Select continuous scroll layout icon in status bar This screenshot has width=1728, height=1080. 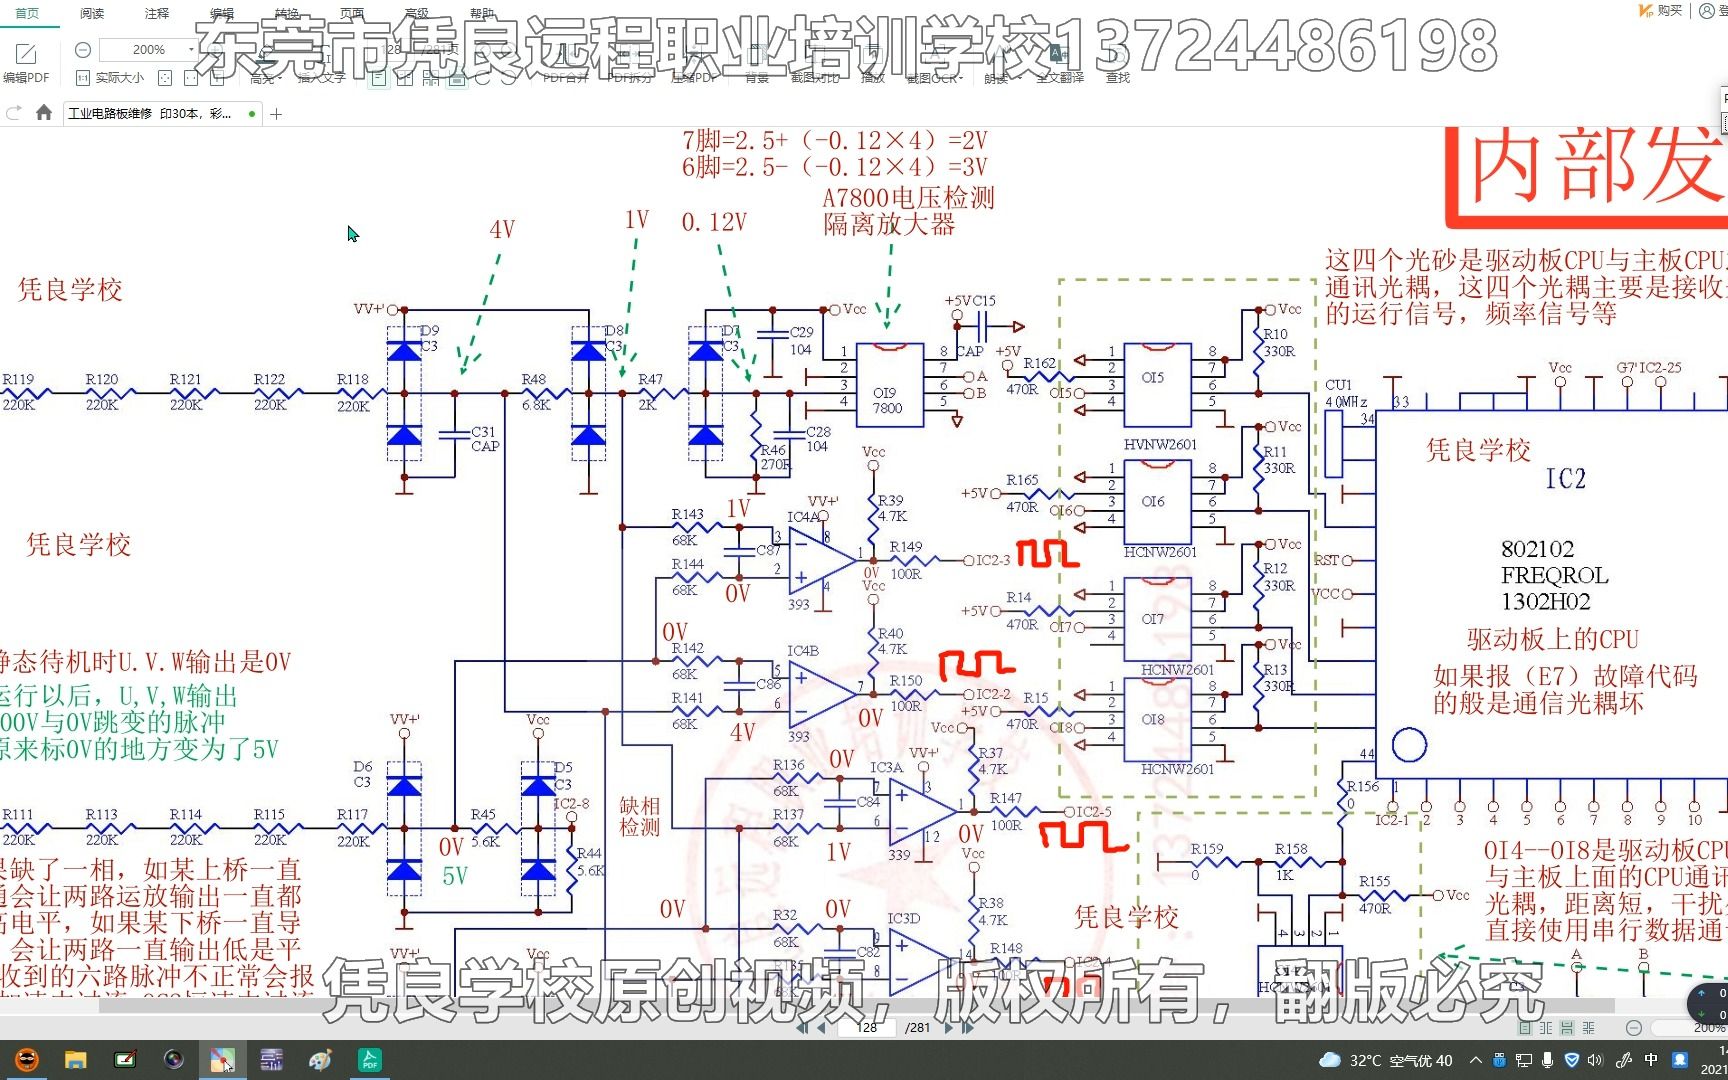click(x=1567, y=1028)
